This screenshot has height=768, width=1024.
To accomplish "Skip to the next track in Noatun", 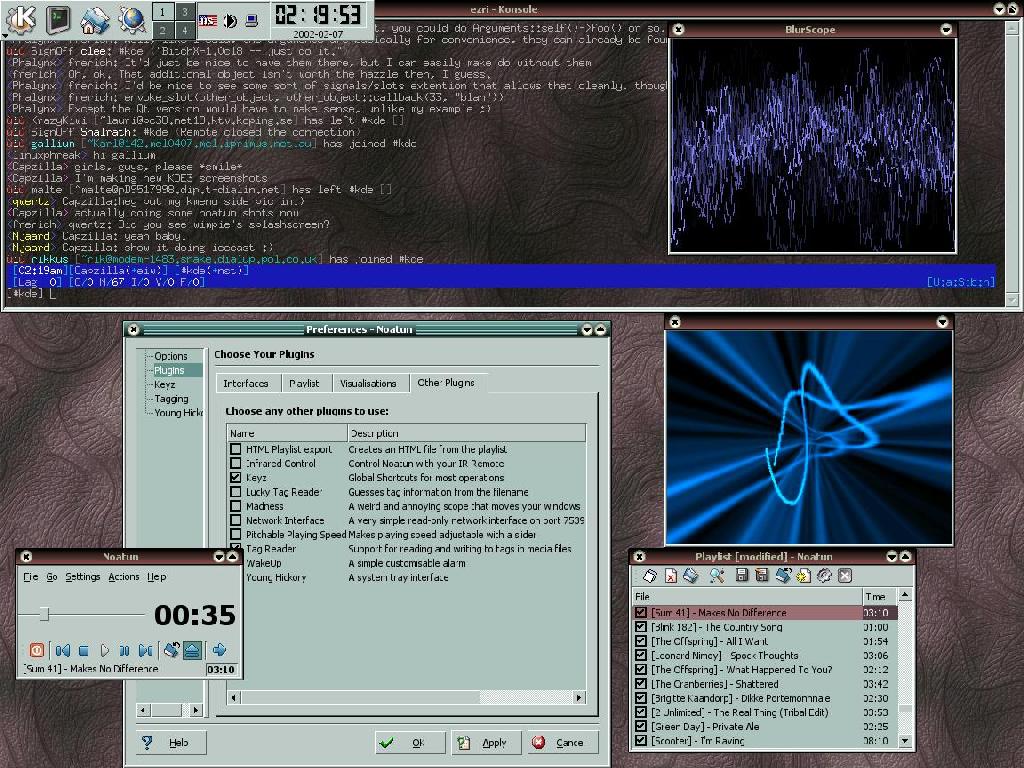I will (x=146, y=650).
